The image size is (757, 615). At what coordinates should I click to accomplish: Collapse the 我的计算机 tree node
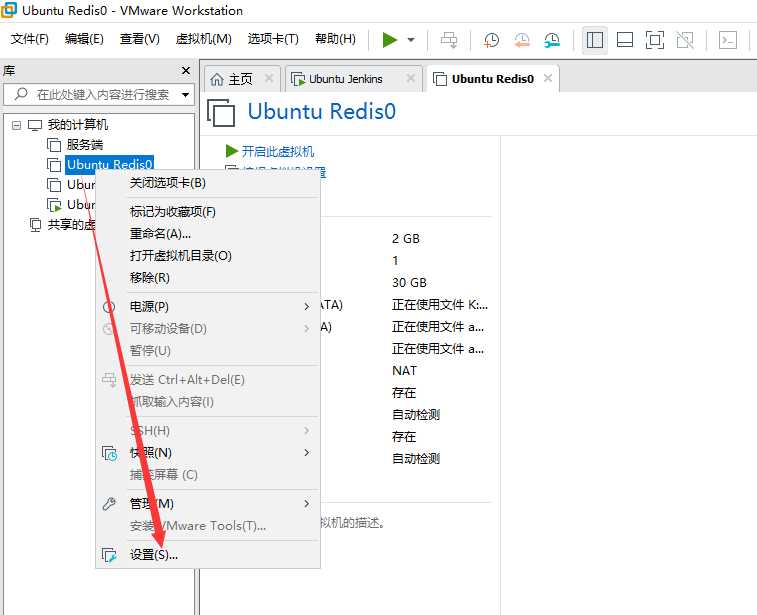(16, 126)
